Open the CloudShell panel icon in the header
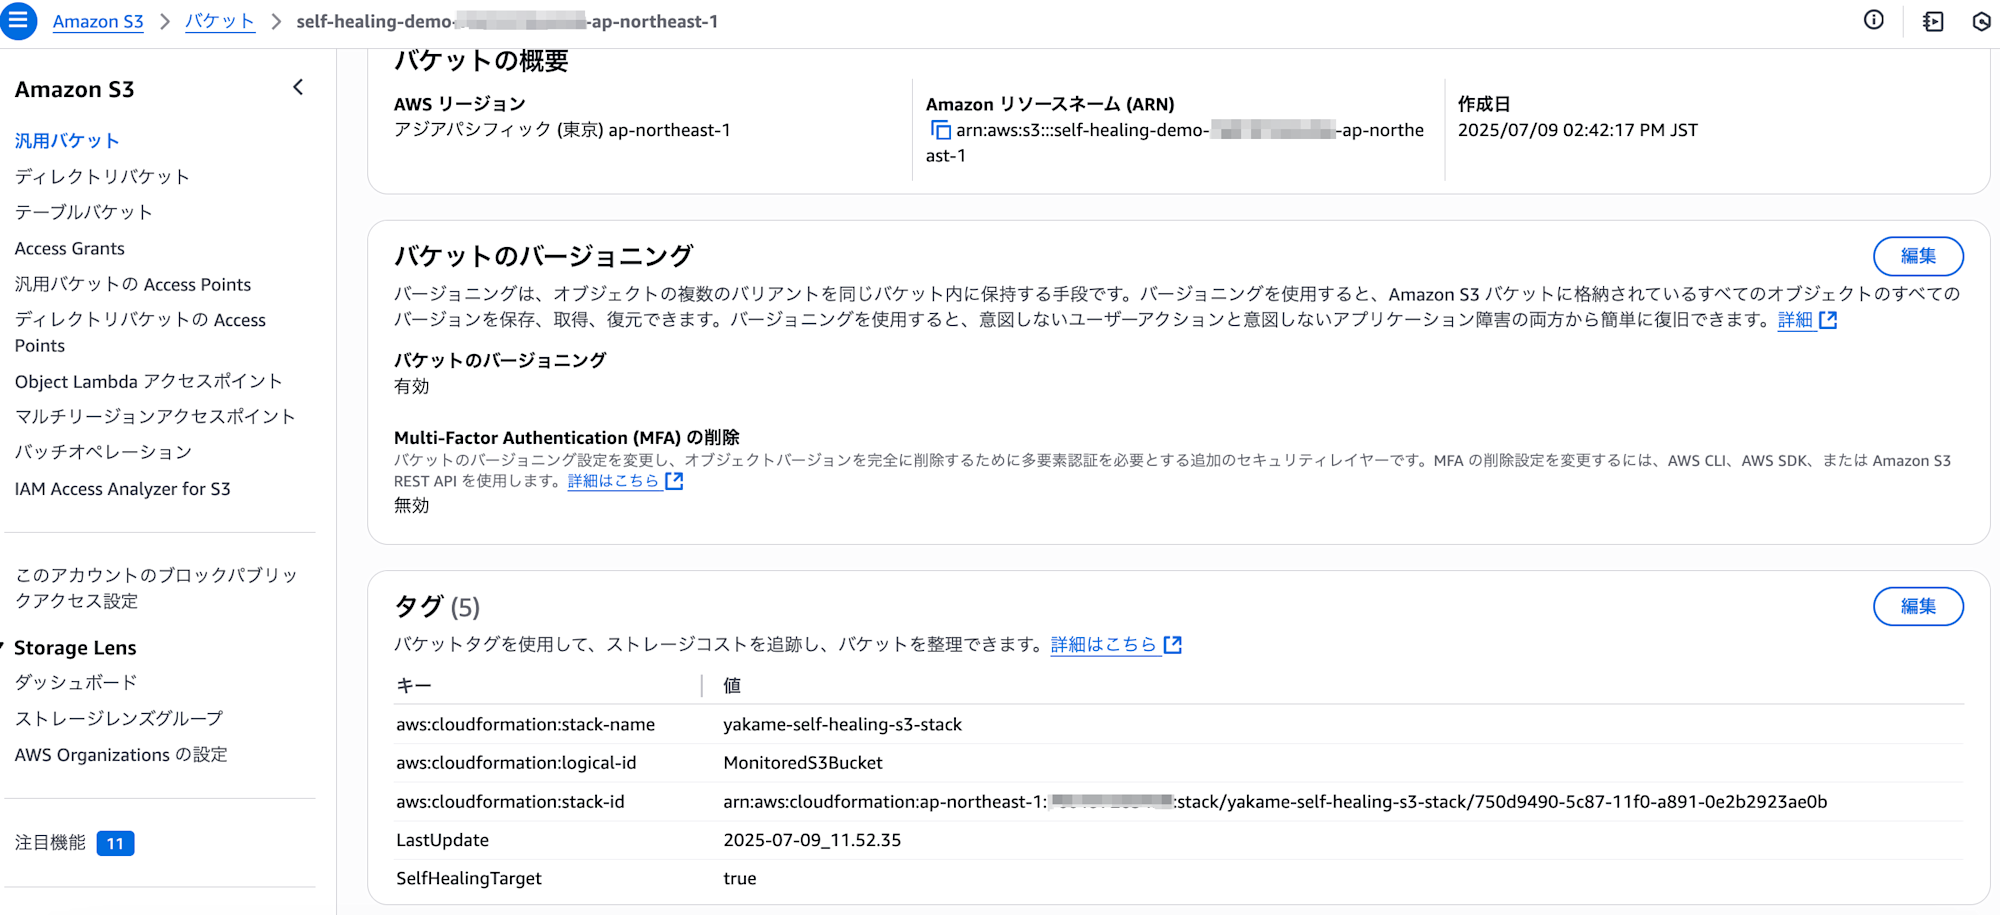The height and width of the screenshot is (915, 2000). [1932, 21]
